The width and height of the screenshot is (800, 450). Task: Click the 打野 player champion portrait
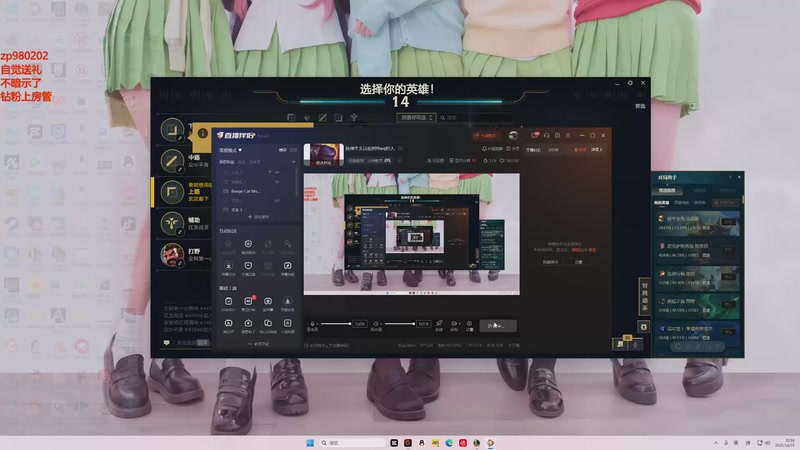[172, 254]
